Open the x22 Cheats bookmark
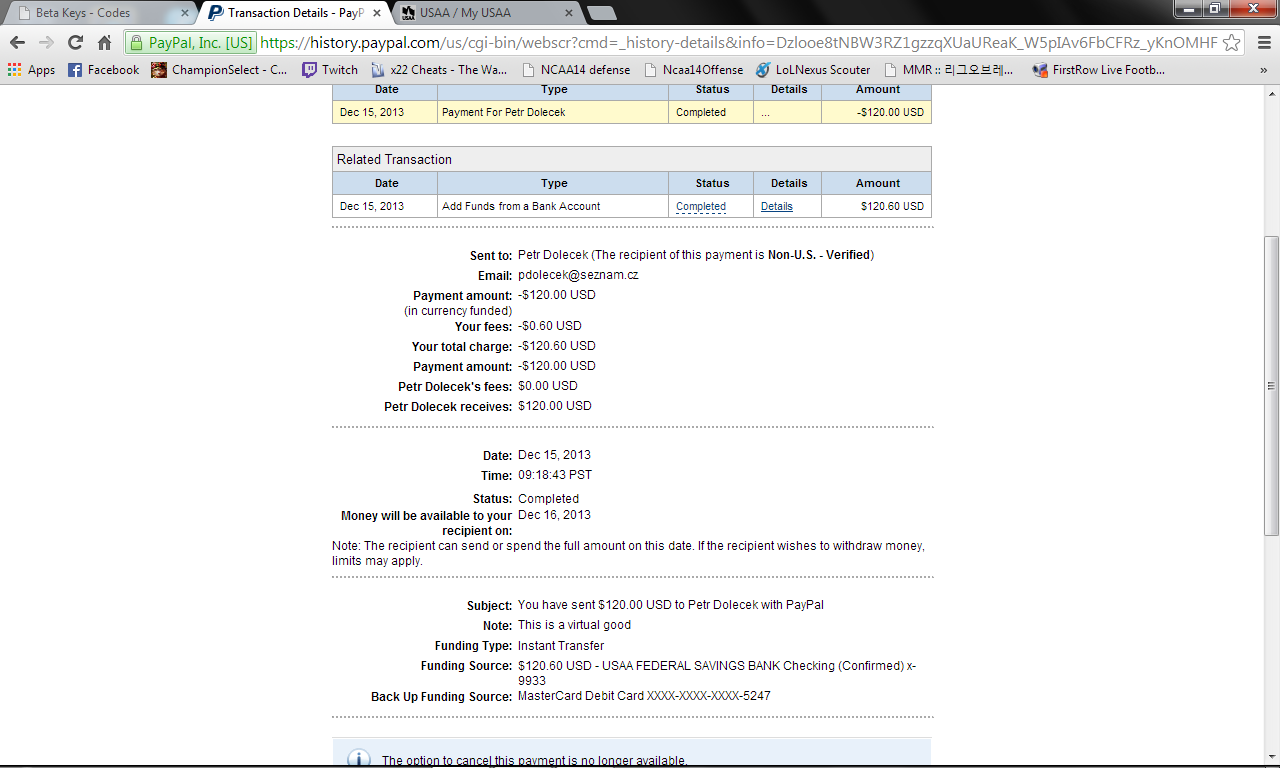Image resolution: width=1280 pixels, height=768 pixels. pos(439,70)
